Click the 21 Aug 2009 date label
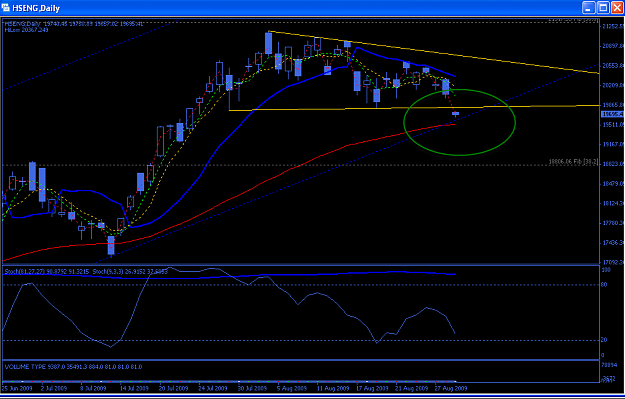Image resolution: width=625 pixels, height=399 pixels. pos(411,387)
